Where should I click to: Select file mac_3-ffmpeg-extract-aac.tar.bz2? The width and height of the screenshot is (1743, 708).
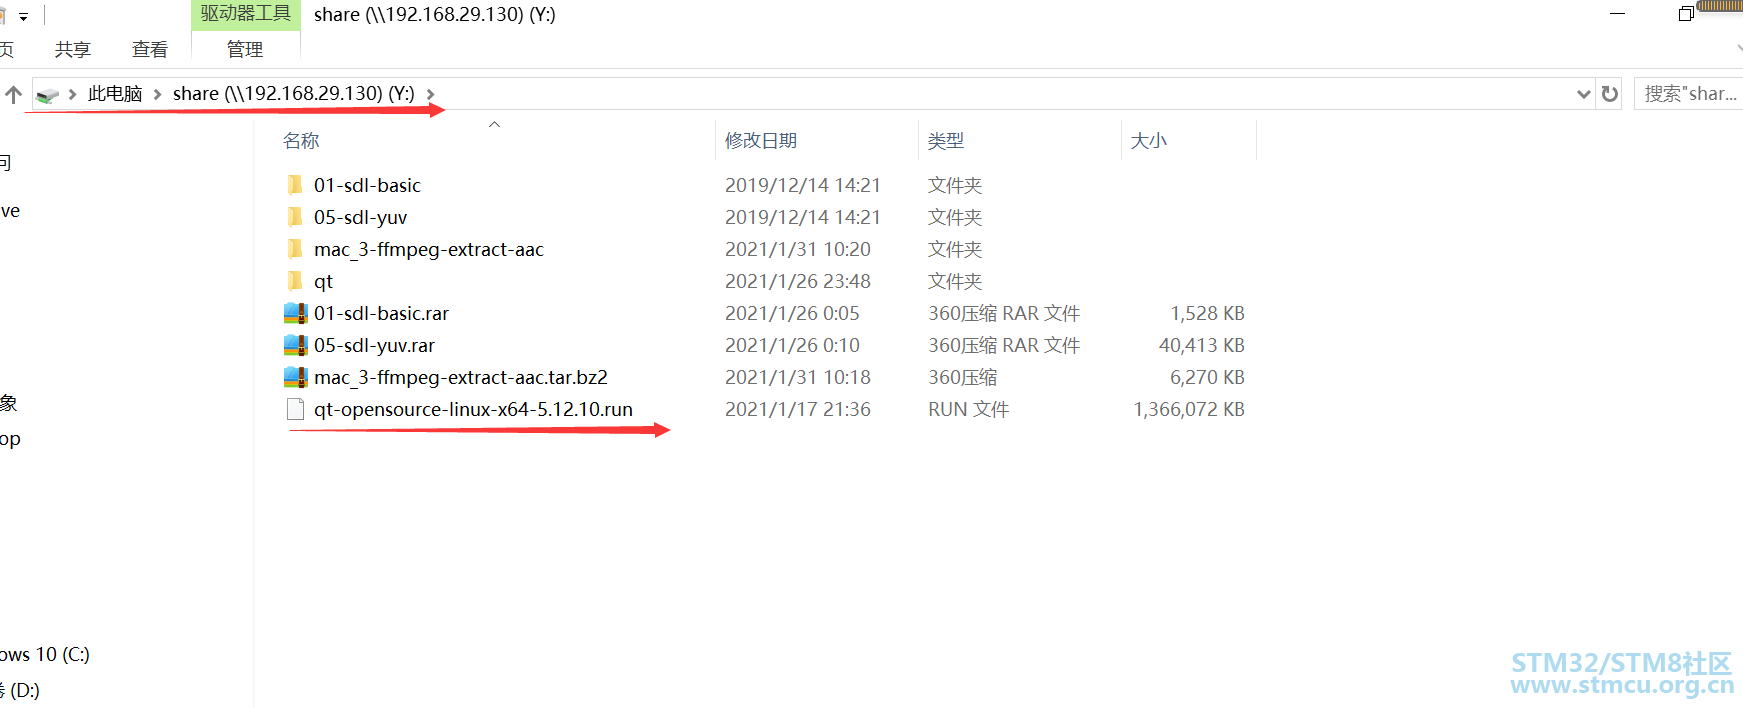[461, 377]
